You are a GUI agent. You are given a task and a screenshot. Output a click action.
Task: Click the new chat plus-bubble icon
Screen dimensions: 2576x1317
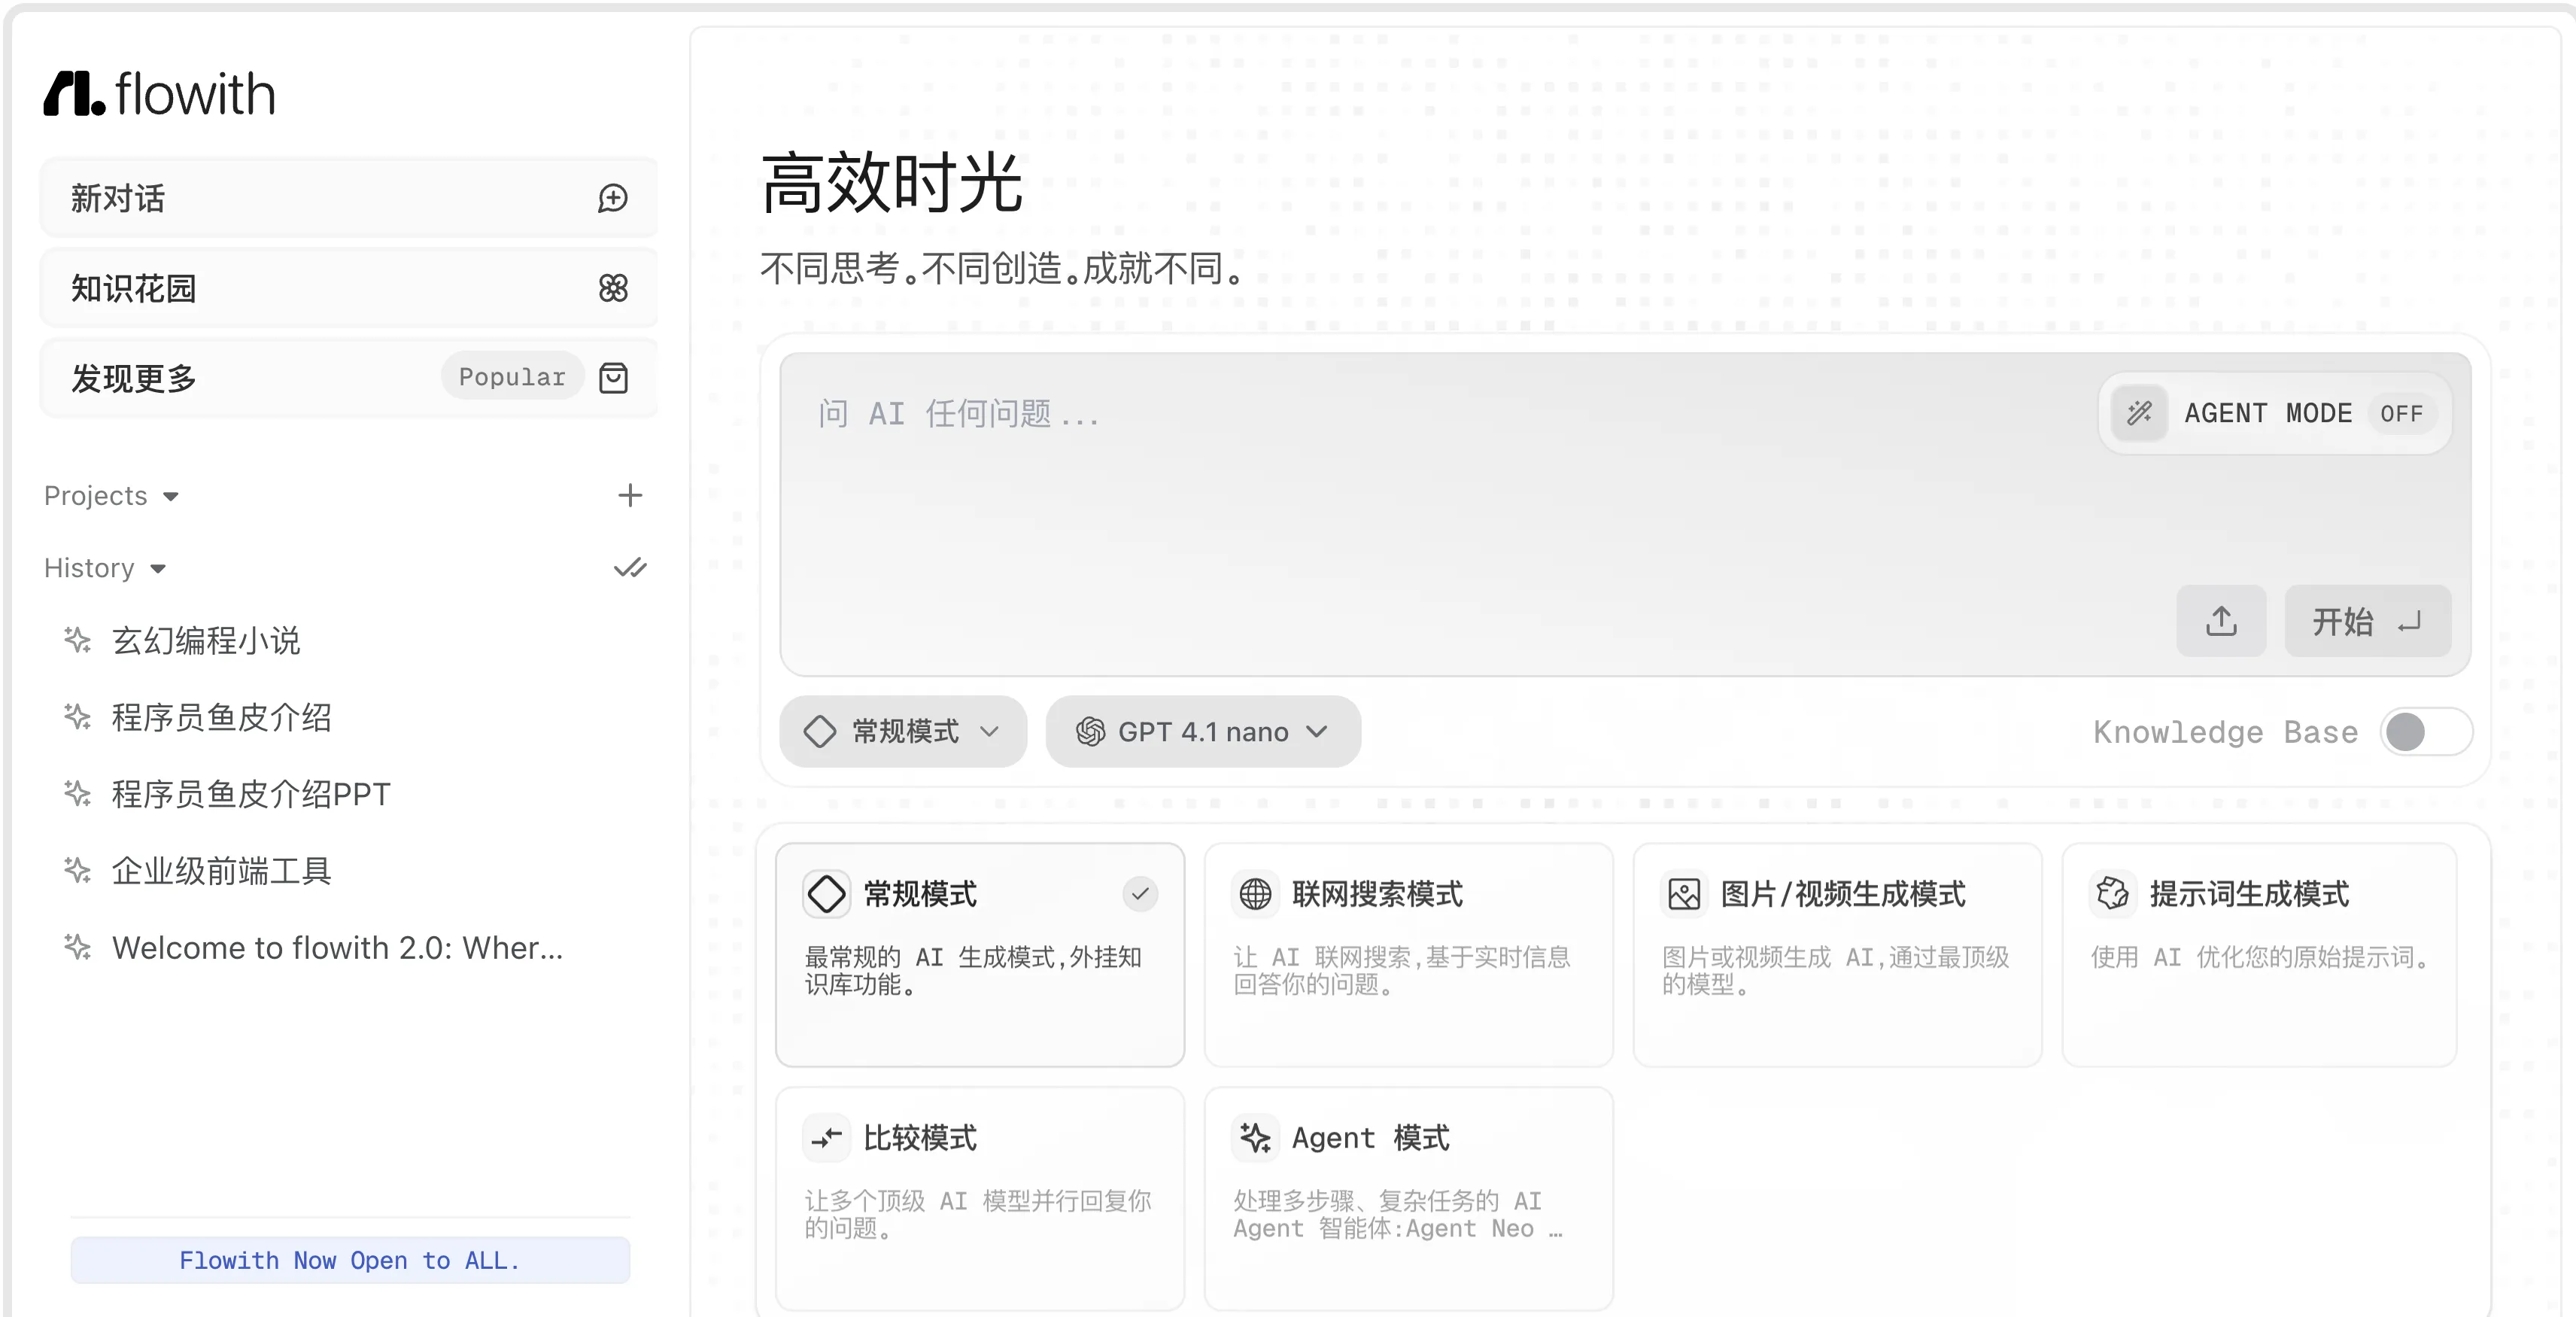(x=613, y=198)
